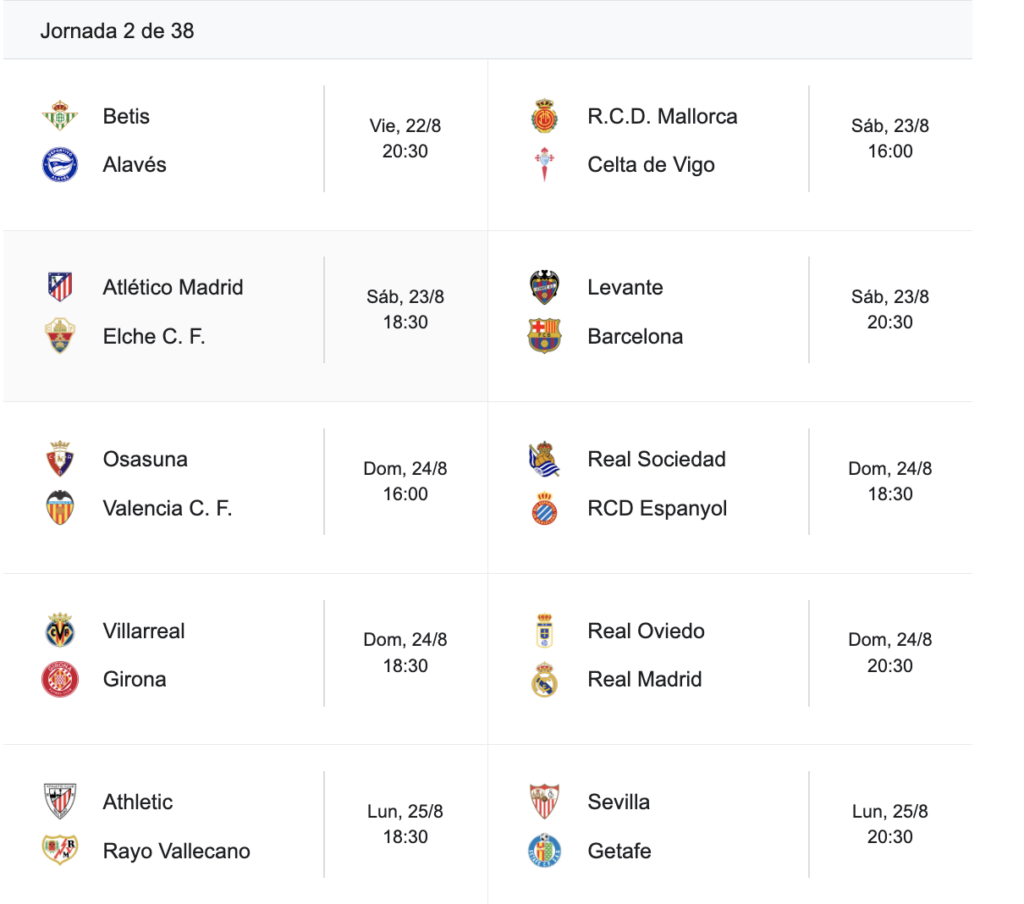The width and height of the screenshot is (1024, 904).
Task: Click the Sevilla club crest
Action: click(x=545, y=801)
